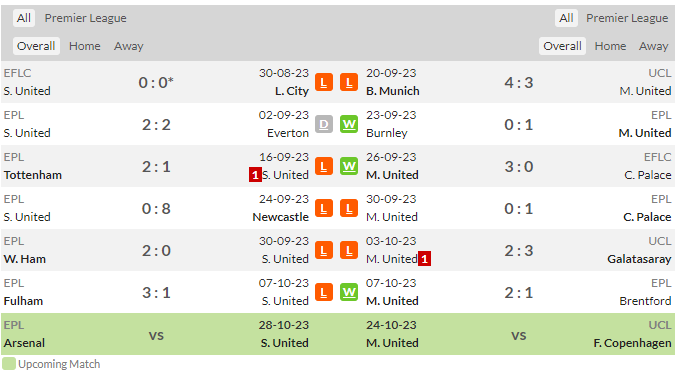
Task: Click the loss badge for L. City match
Action: click(324, 82)
